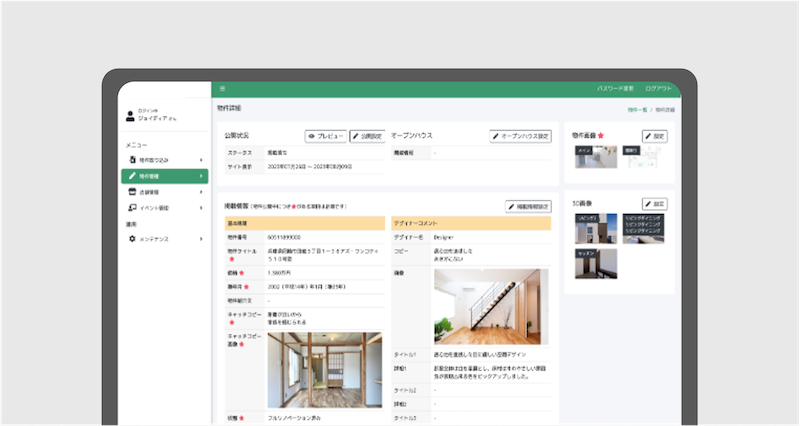Click the pencil icon beside 物件管理
Screen dimensions: 800x426
[x=132, y=176]
